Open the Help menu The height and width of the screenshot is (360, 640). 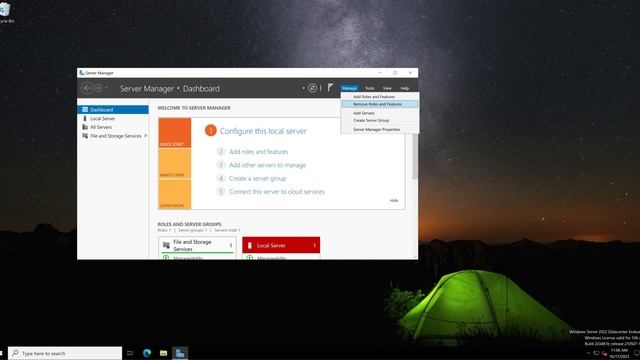pos(404,88)
